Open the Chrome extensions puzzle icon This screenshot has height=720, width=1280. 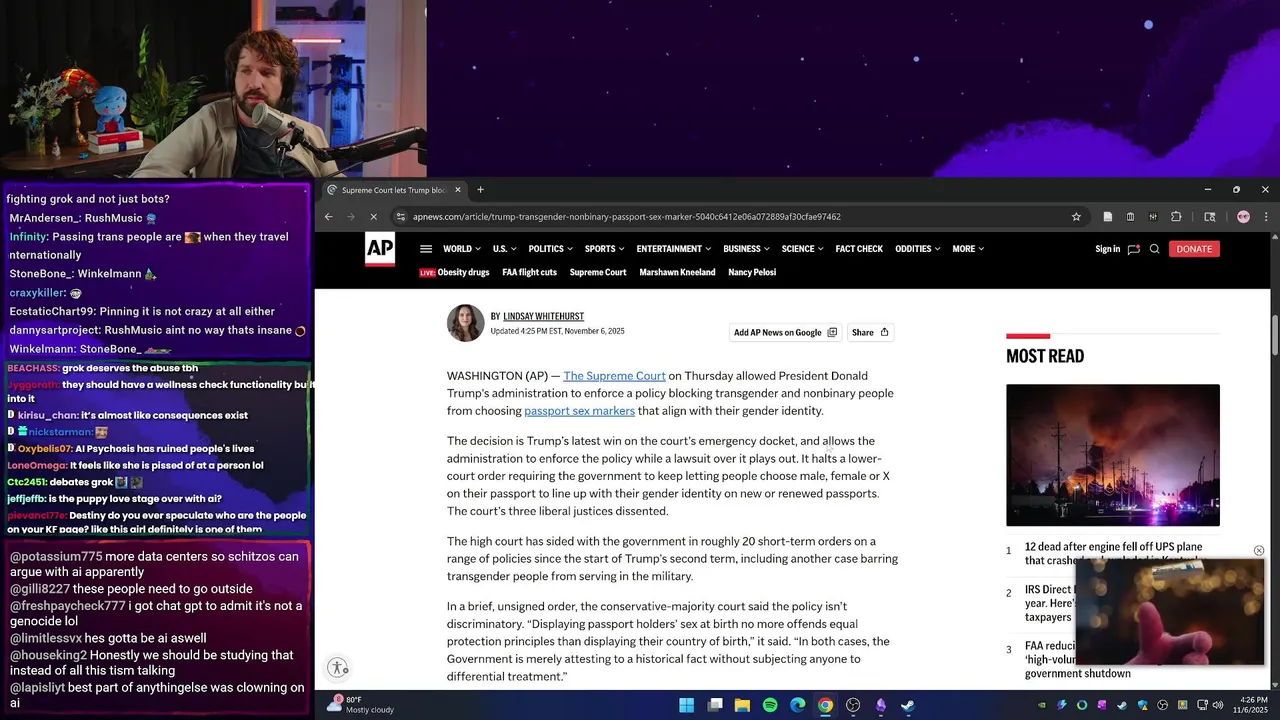1176,217
